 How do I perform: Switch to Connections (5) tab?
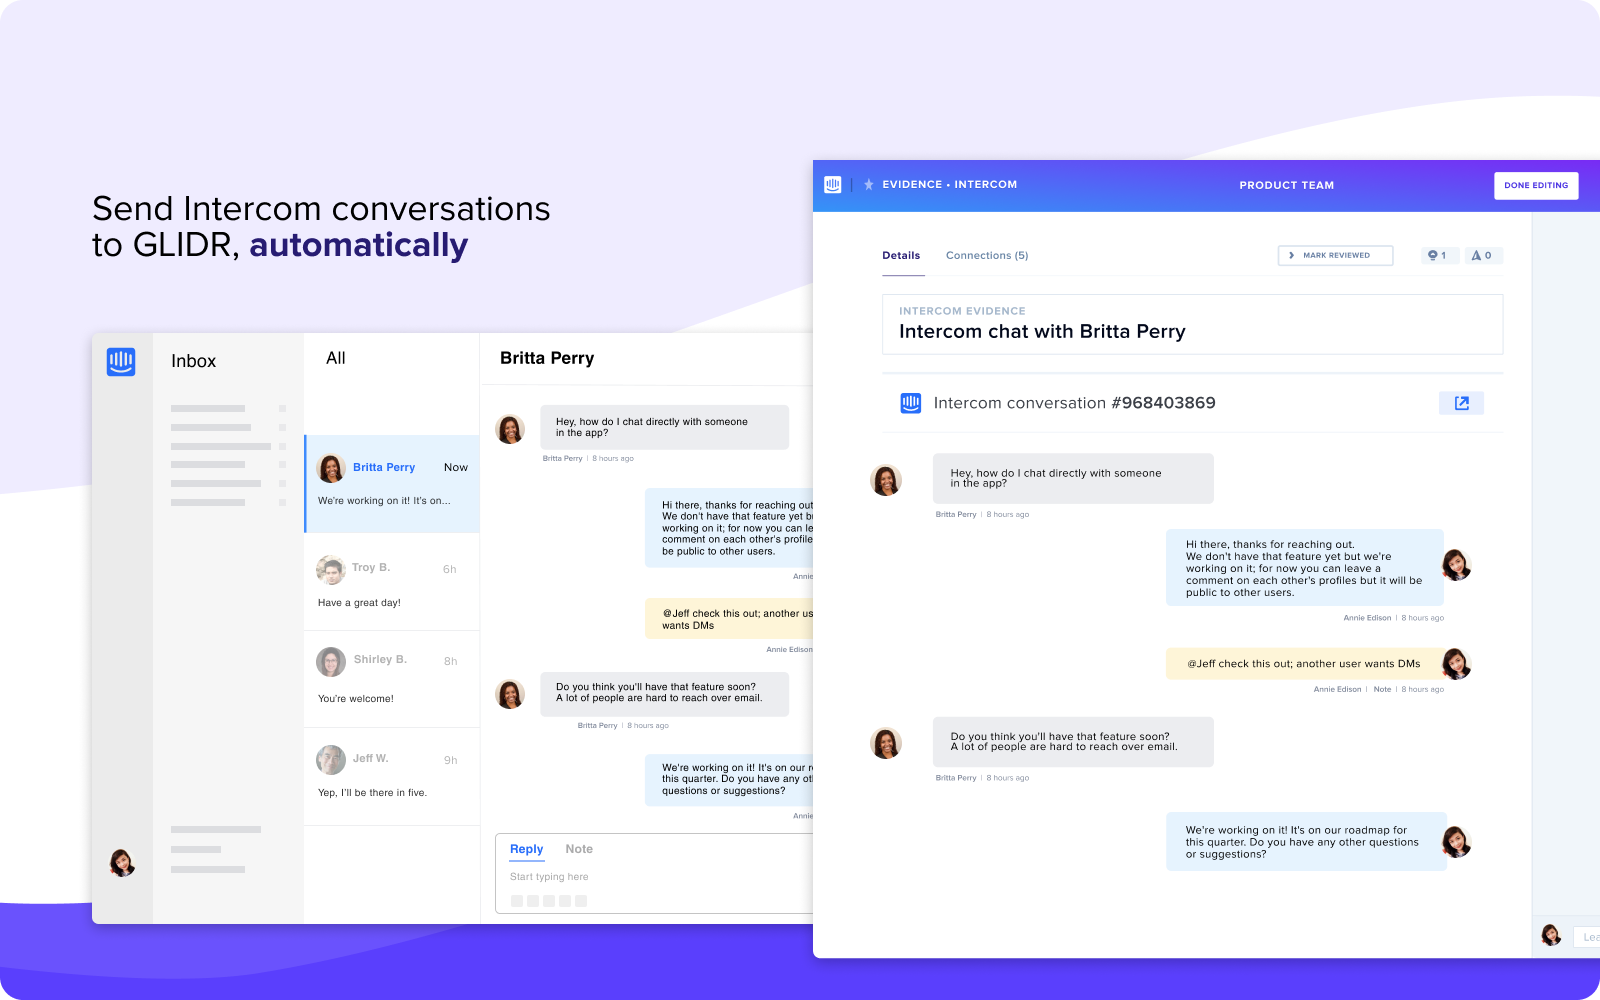pos(987,256)
